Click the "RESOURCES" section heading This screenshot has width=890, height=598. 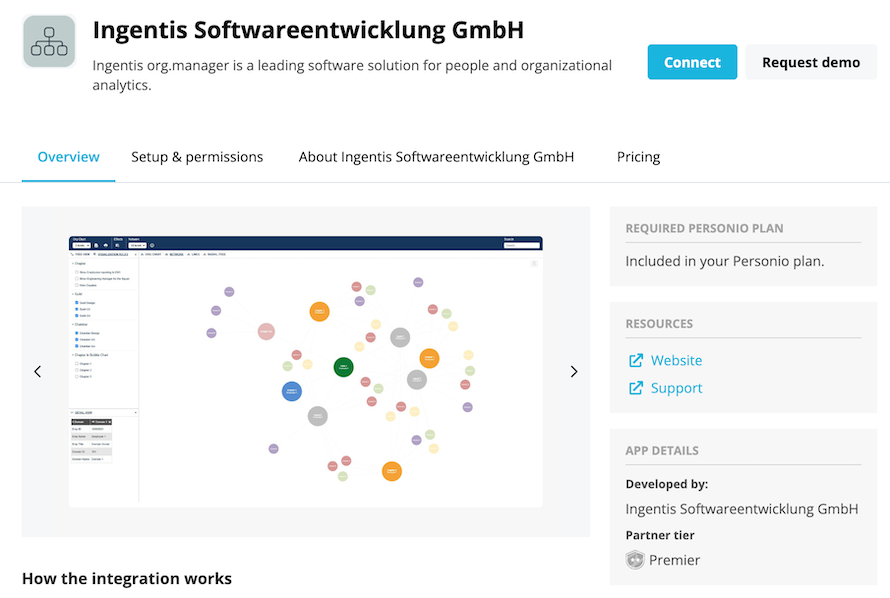(659, 324)
